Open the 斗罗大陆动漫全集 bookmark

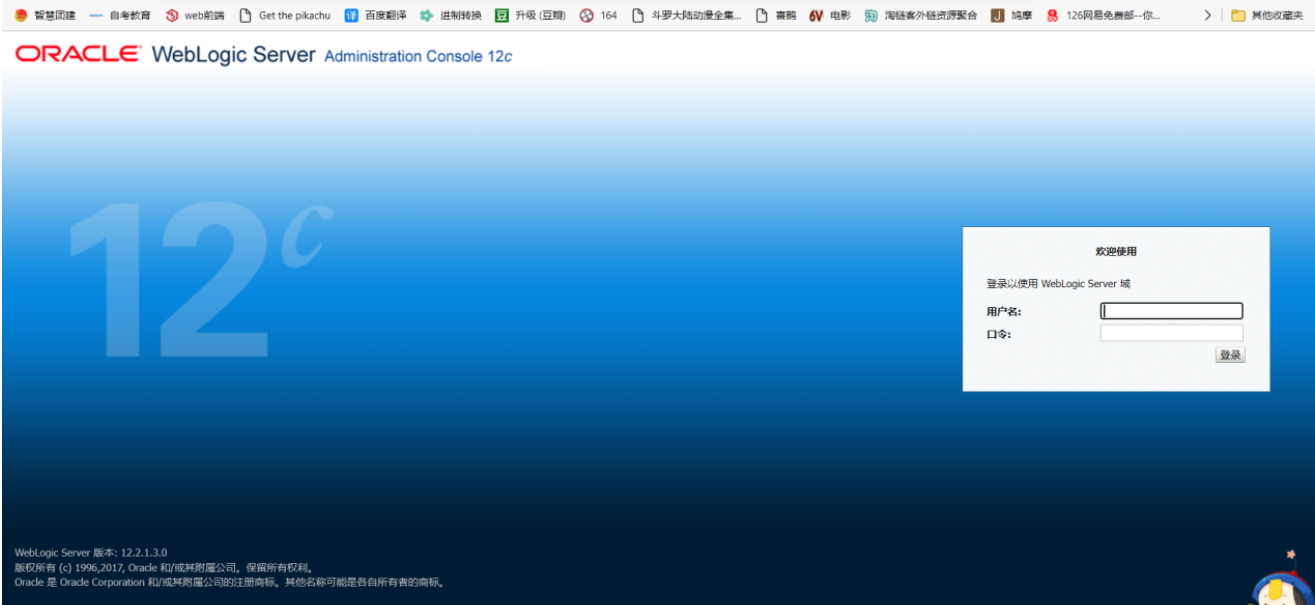tap(687, 16)
